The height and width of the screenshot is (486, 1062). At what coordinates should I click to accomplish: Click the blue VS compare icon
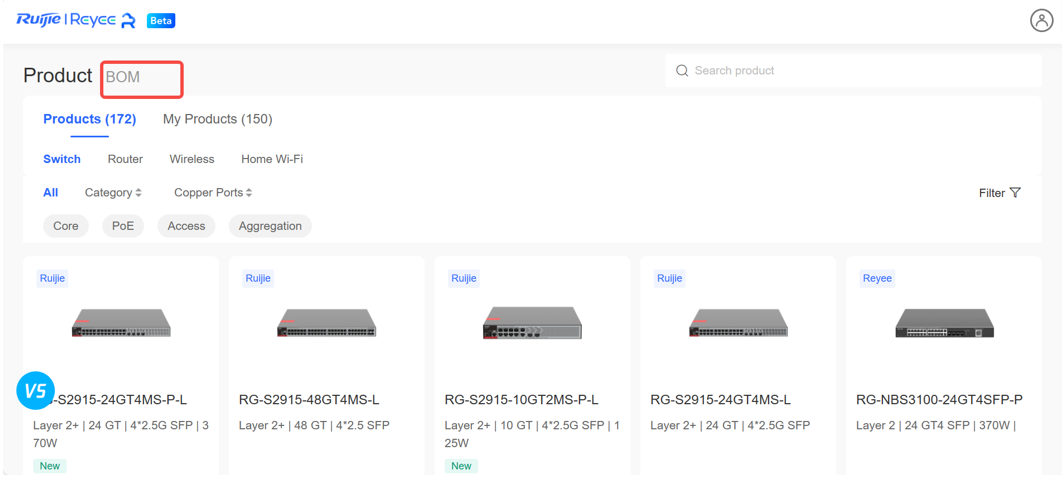point(35,390)
